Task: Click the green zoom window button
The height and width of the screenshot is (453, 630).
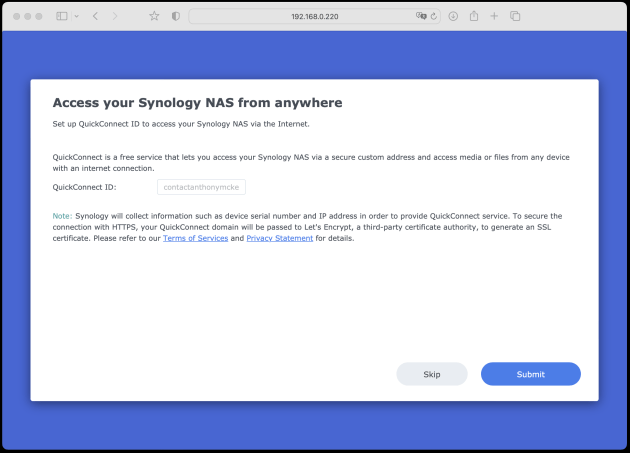Action: (39, 16)
